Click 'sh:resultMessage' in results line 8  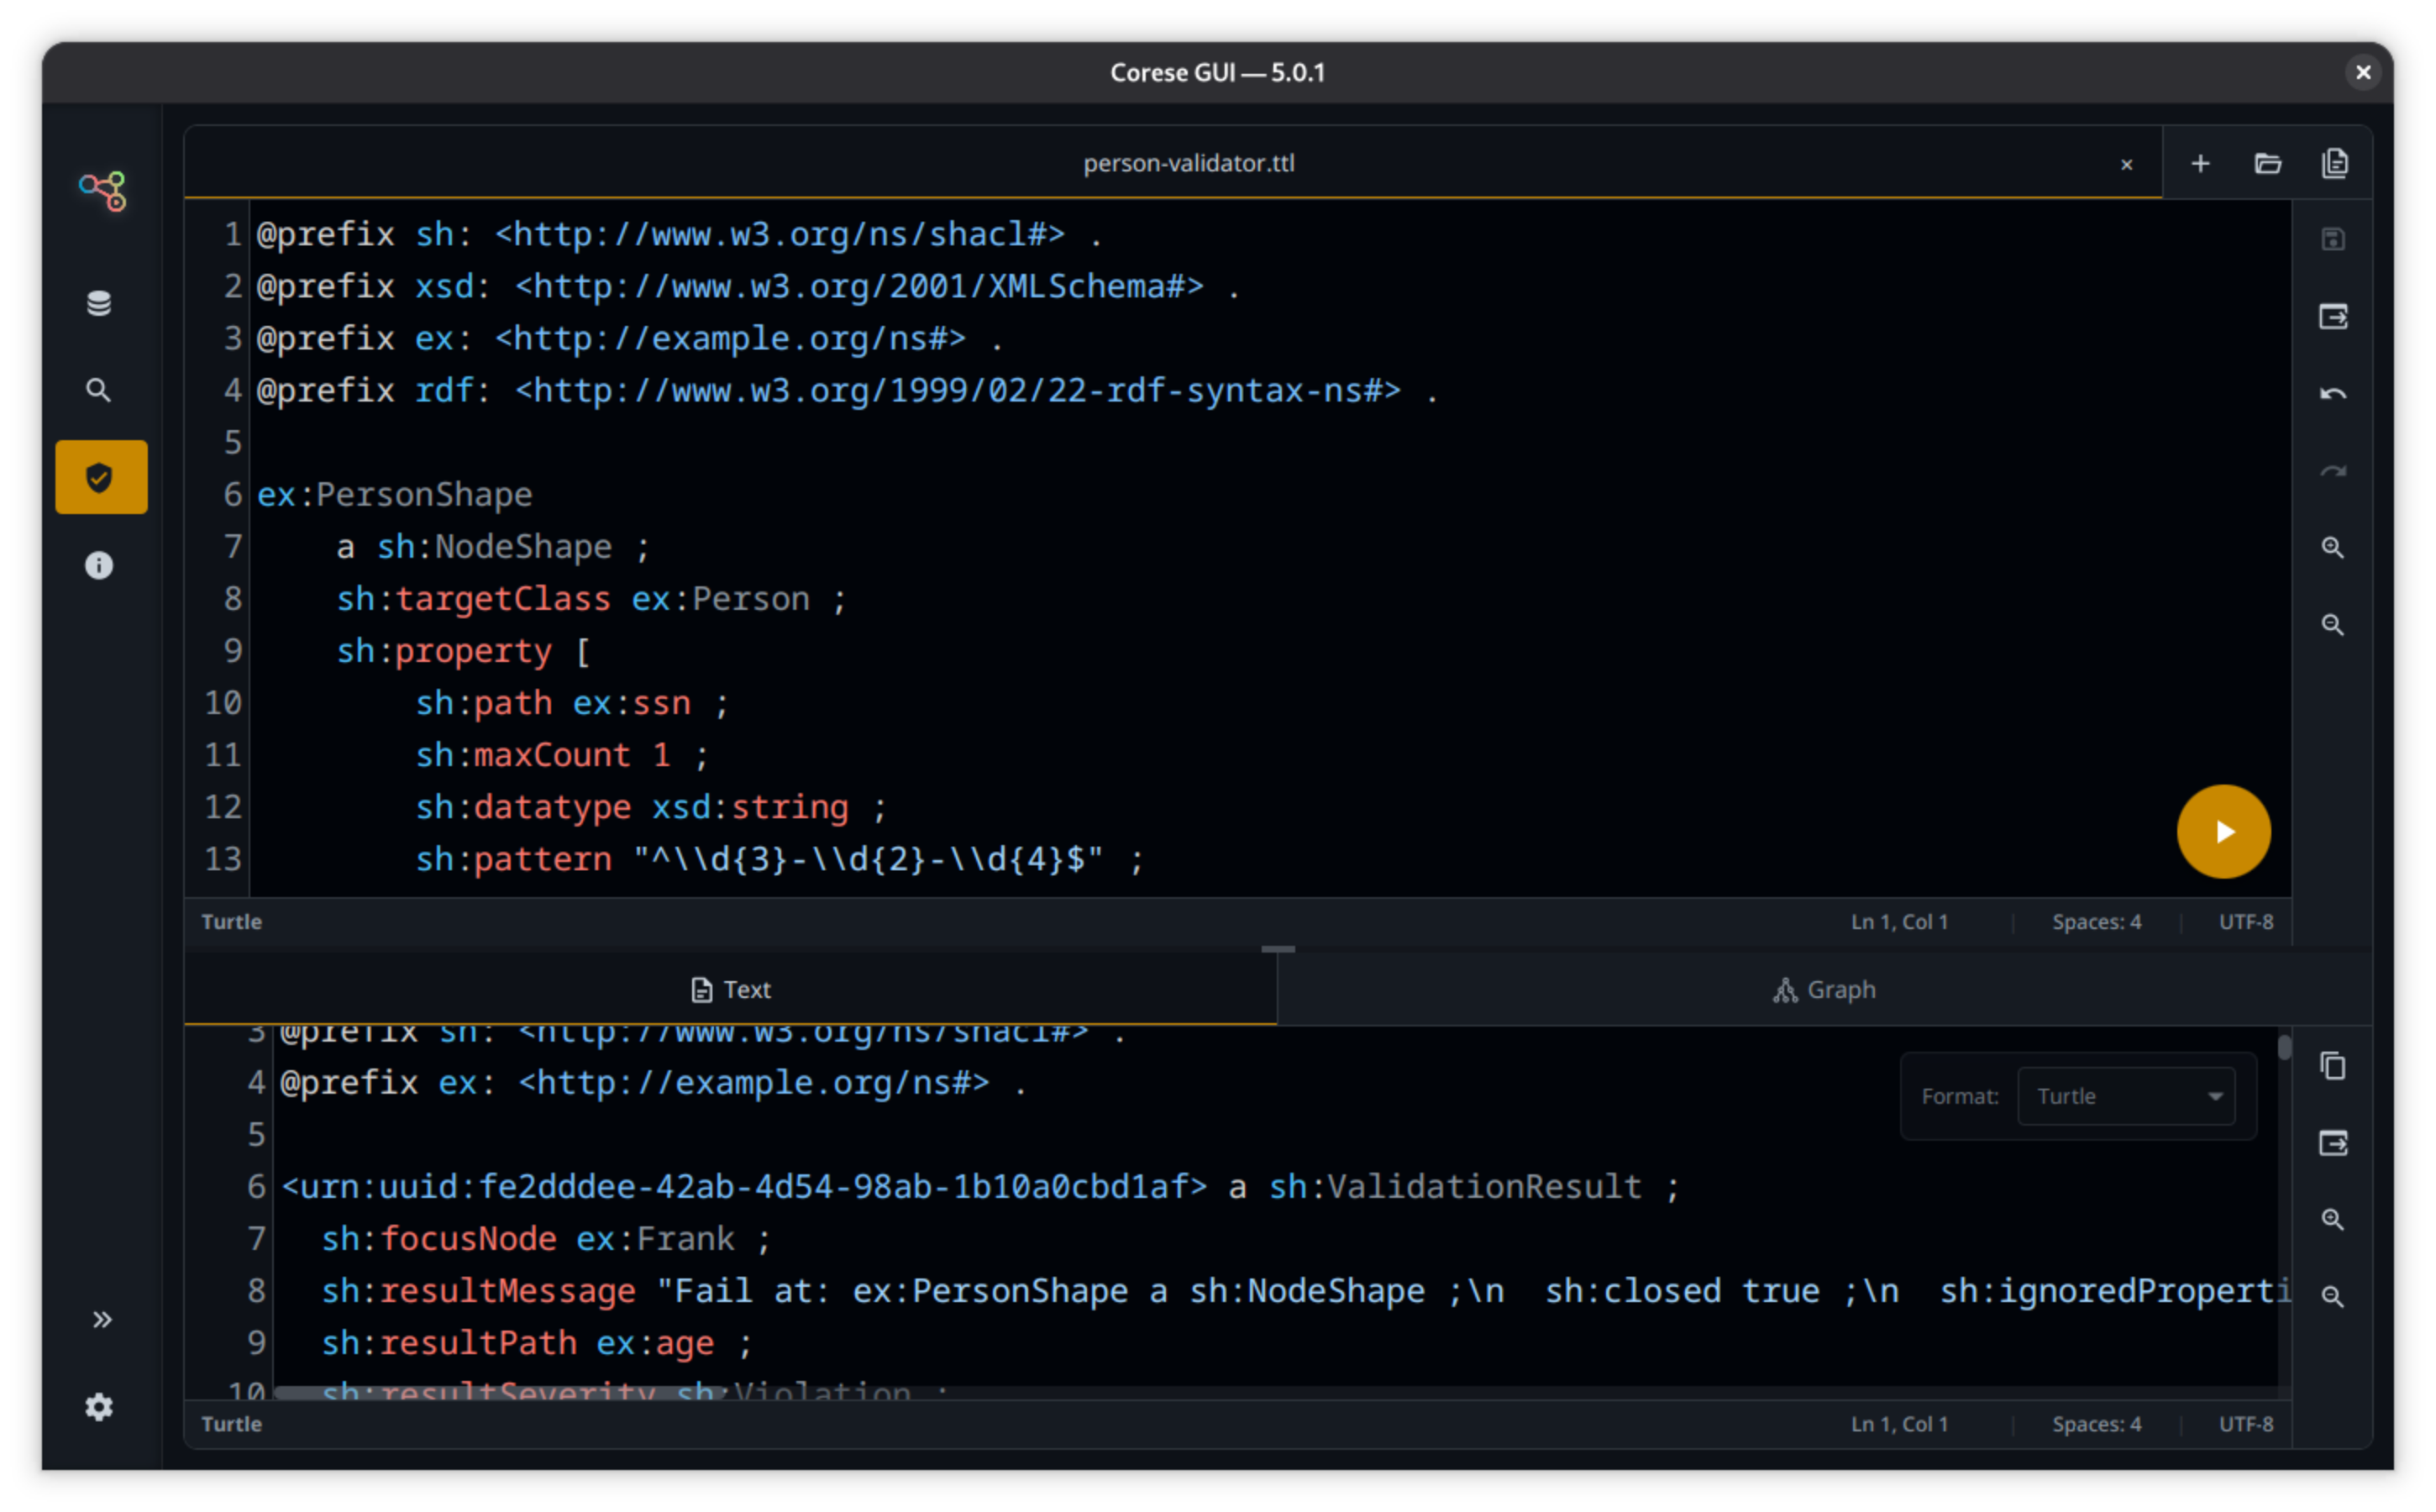[478, 1291]
